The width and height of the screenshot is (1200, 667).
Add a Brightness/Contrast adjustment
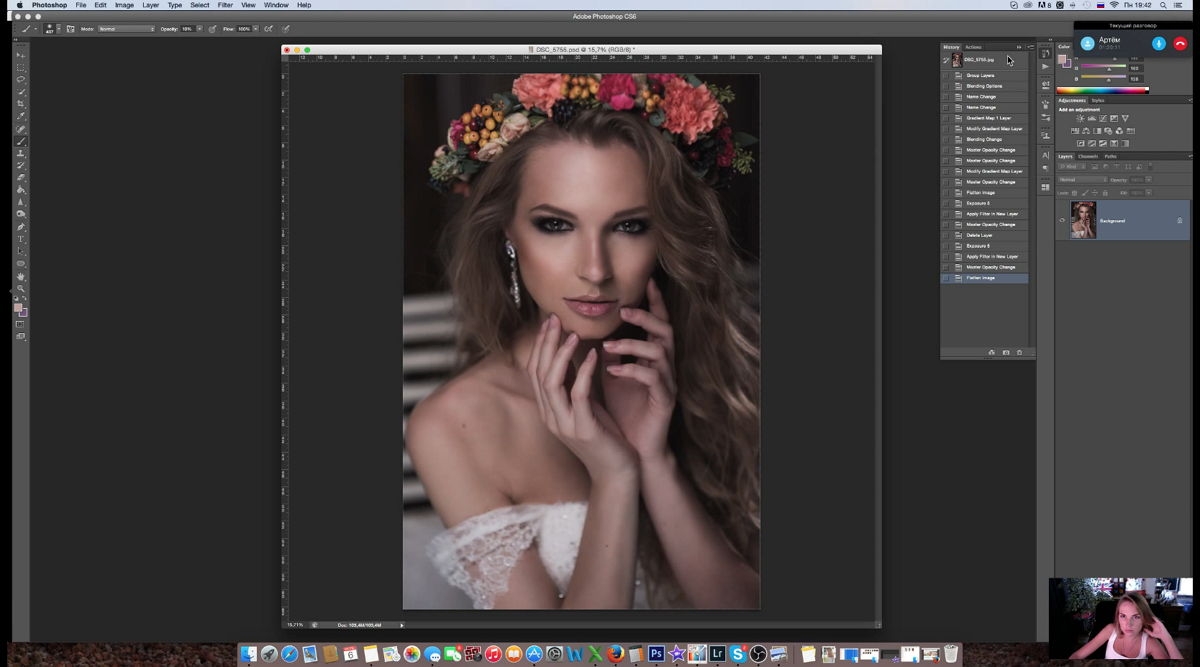[x=1080, y=118]
